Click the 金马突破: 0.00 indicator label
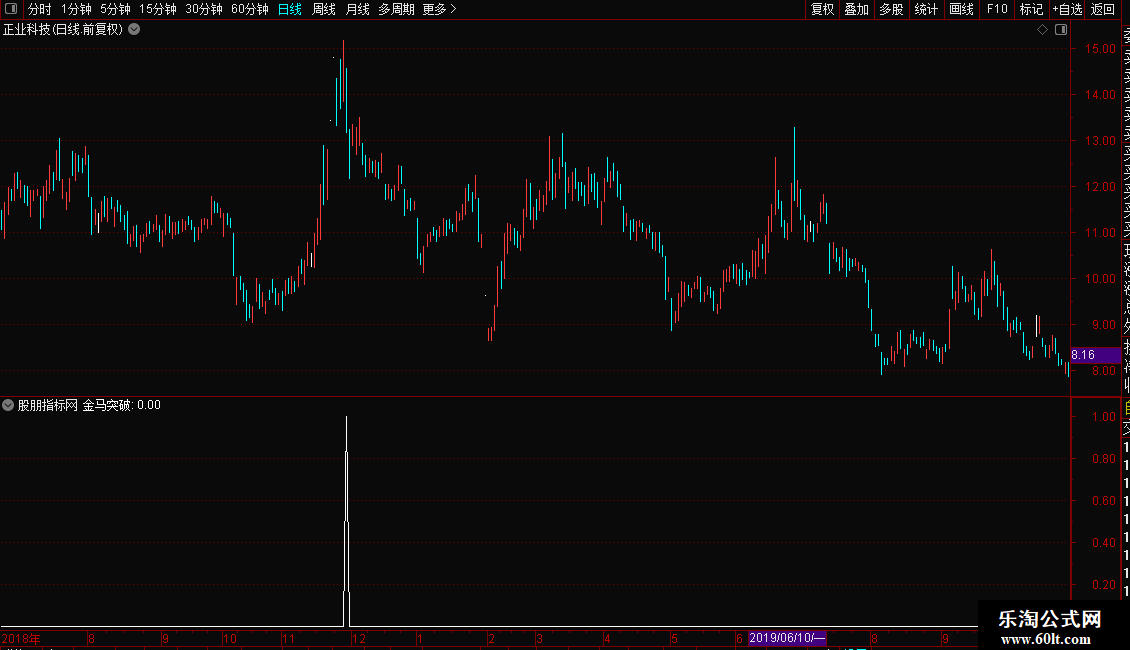The width and height of the screenshot is (1130, 650). (x=121, y=405)
